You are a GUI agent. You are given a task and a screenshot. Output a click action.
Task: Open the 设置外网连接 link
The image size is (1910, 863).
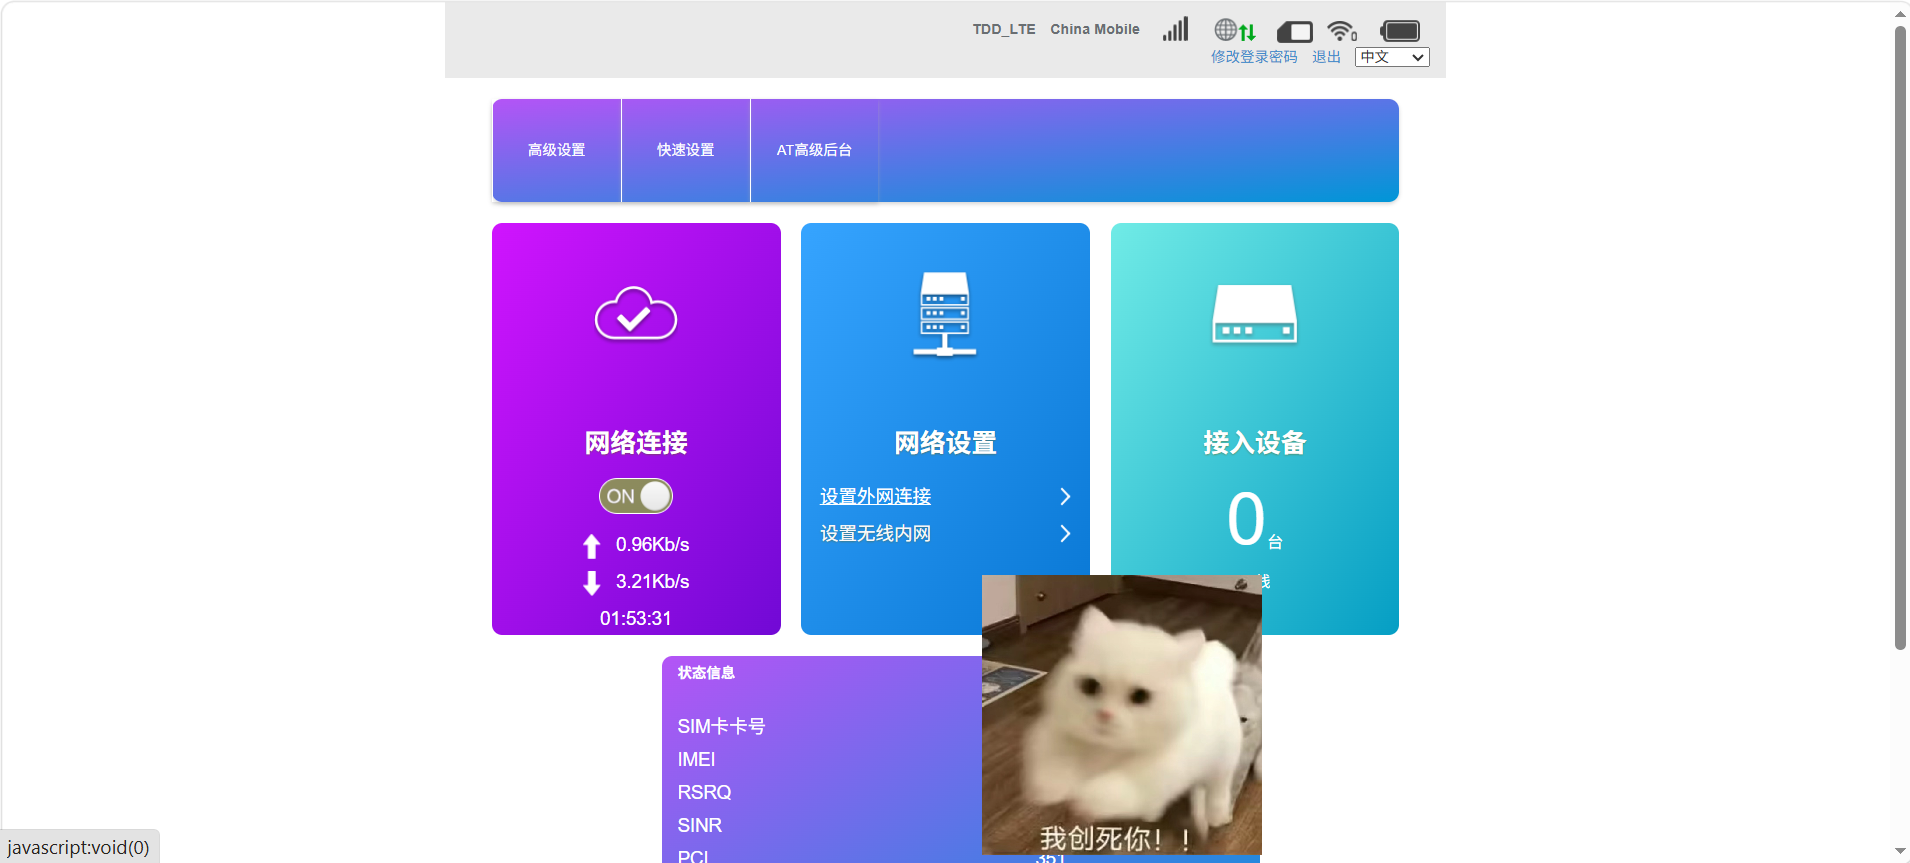[x=876, y=496]
